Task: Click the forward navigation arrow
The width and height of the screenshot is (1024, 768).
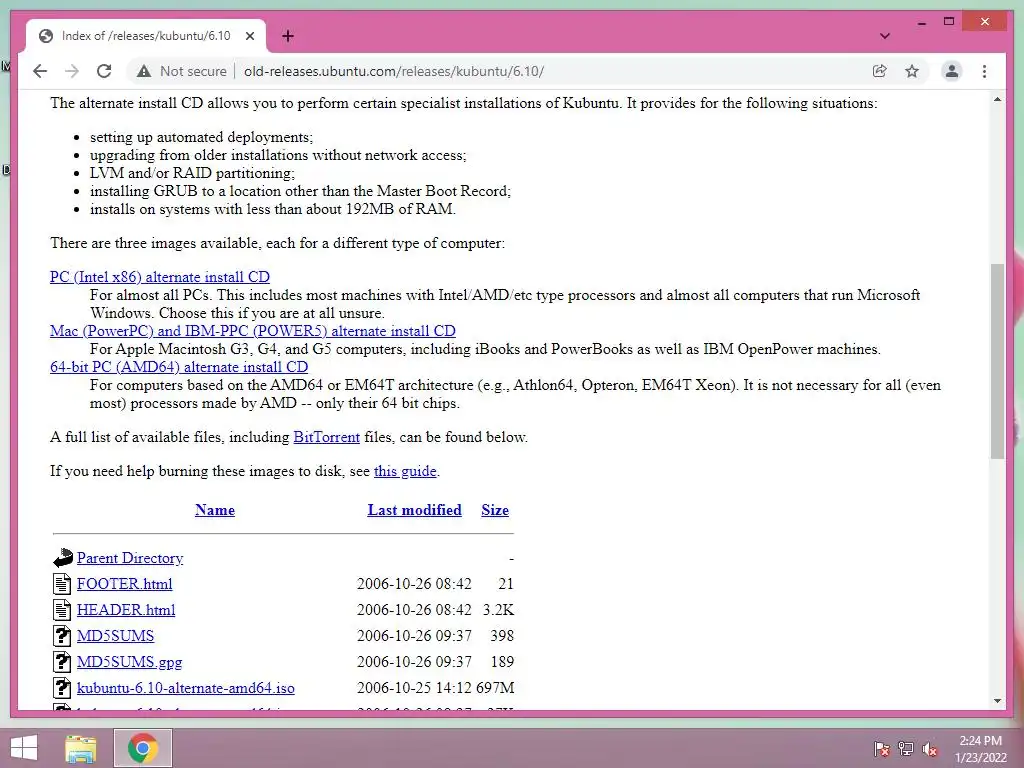Action: (72, 71)
